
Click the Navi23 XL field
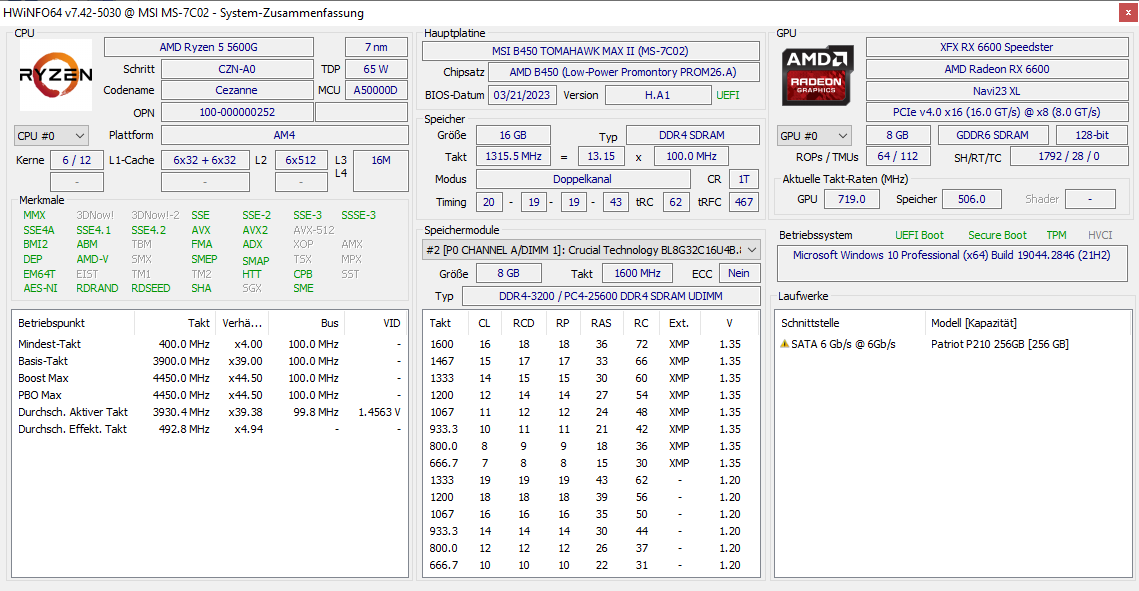(x=997, y=91)
